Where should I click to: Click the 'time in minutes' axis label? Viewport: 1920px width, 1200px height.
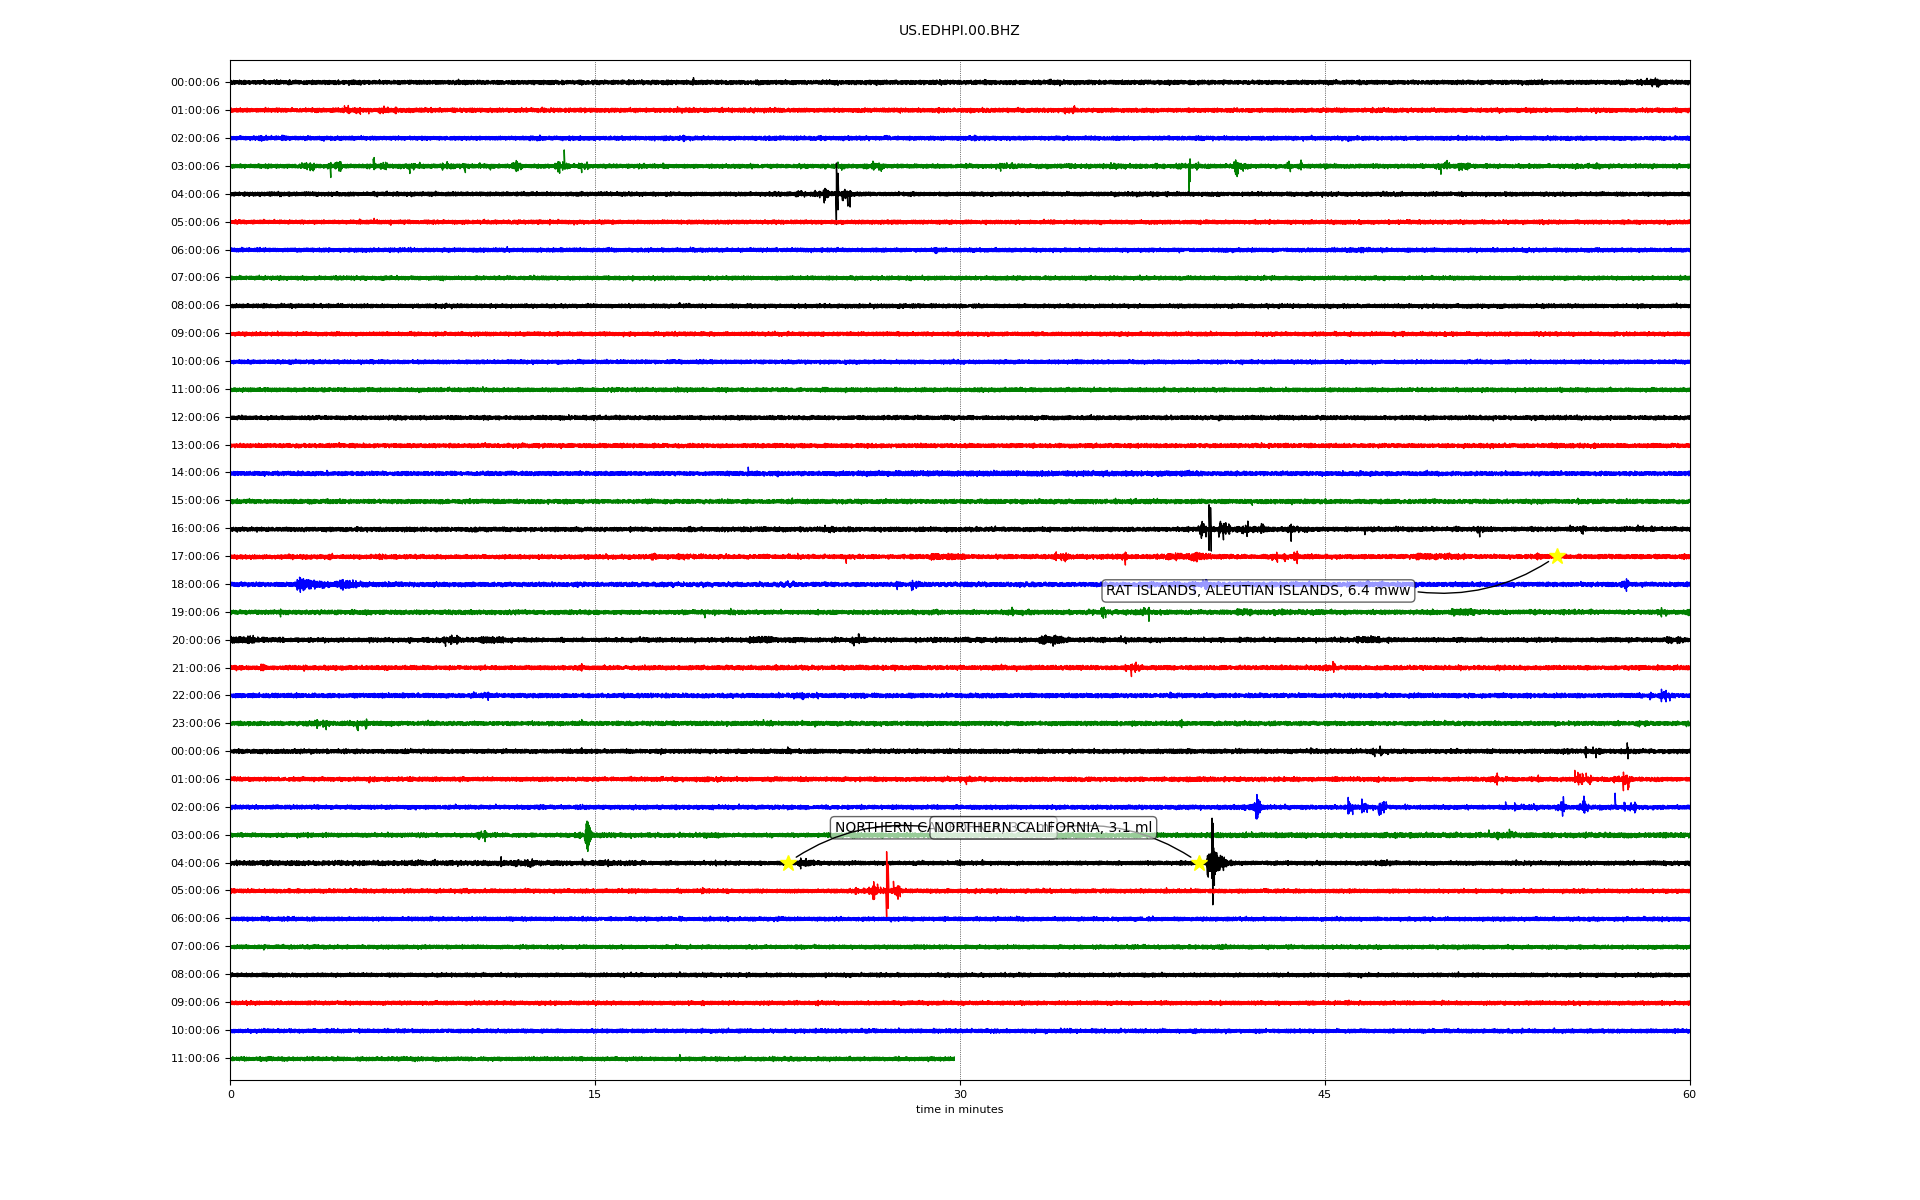959,1110
